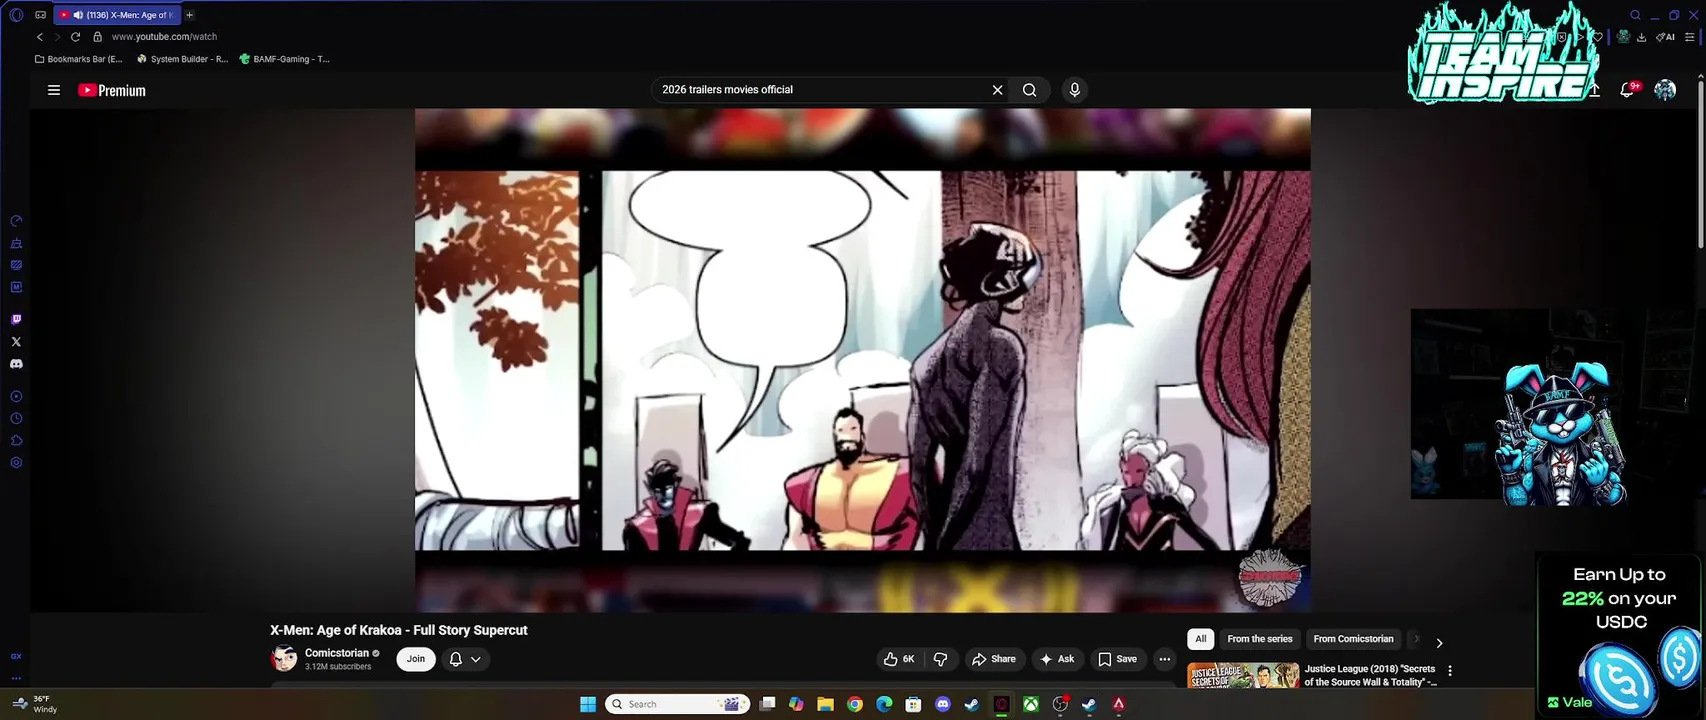1706x720 pixels.
Task: Submit YouTube search with magnifier button
Action: click(1030, 90)
